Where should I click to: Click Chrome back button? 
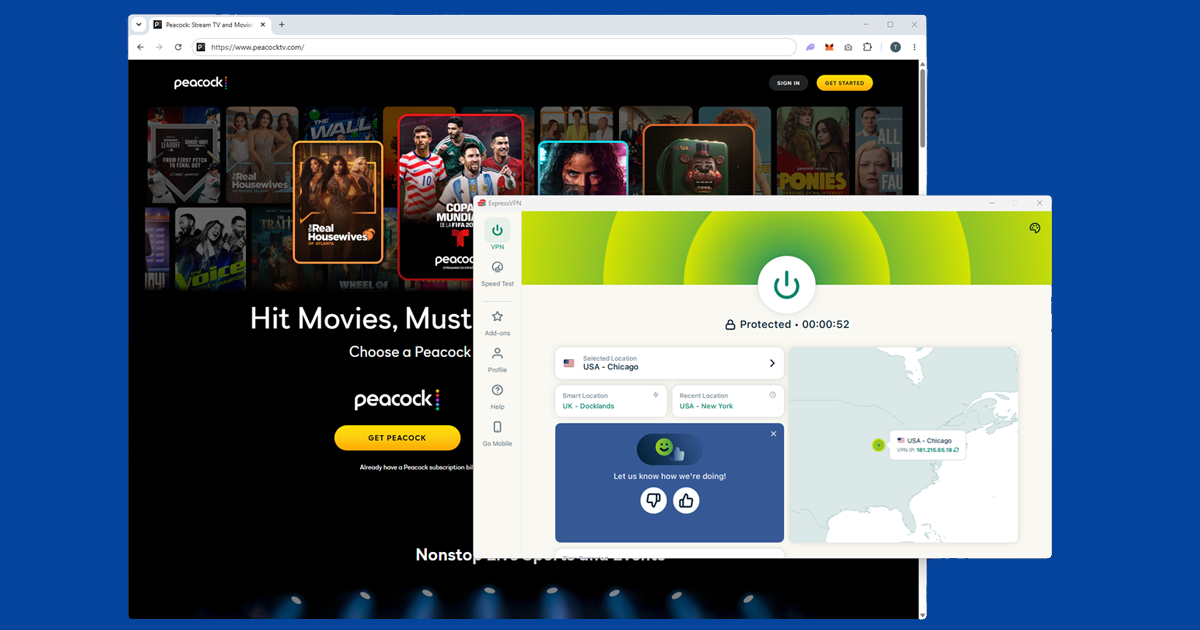pos(140,47)
